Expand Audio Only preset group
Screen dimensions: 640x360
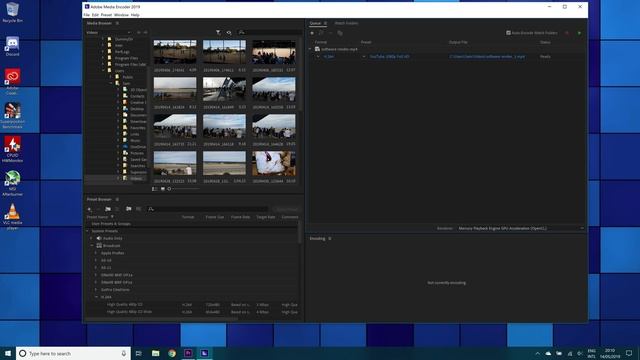point(91,238)
